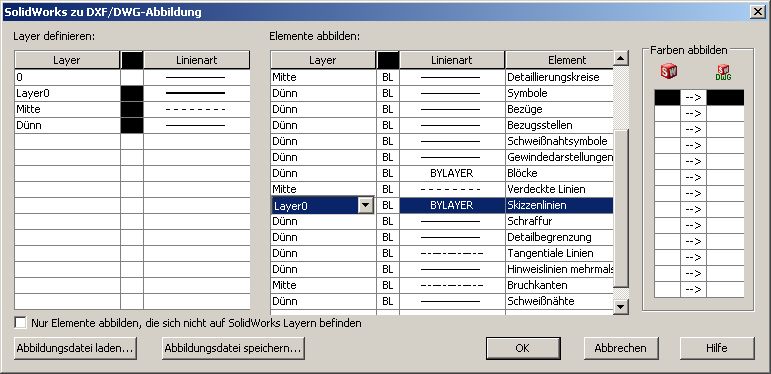Select layer '0' in Layer definieren list
The image size is (771, 374).
tap(67, 77)
